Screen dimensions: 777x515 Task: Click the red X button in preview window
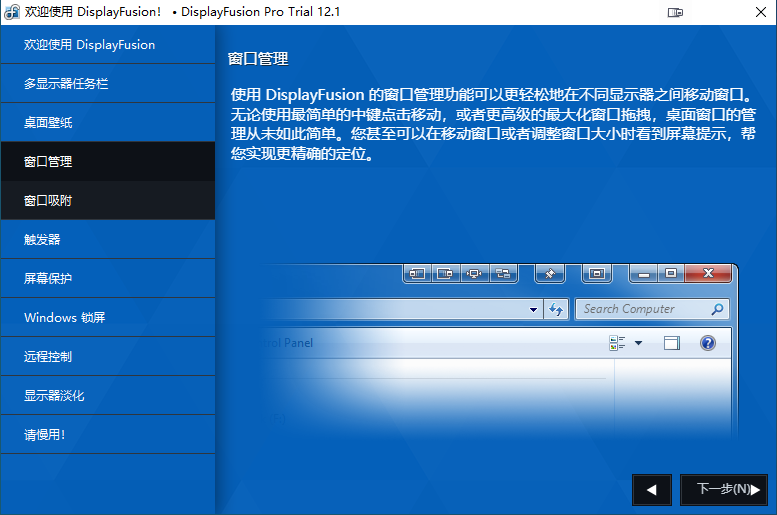coord(708,273)
